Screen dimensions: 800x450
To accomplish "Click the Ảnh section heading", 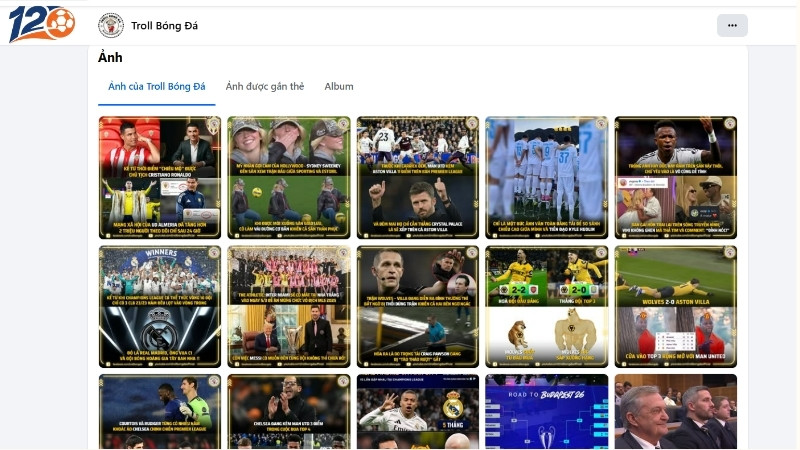I will pyautogui.click(x=110, y=57).
